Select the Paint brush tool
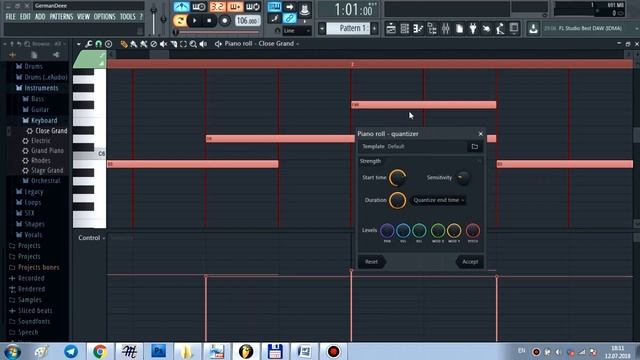Image resolution: width=640 pixels, height=360 pixels. (133, 44)
